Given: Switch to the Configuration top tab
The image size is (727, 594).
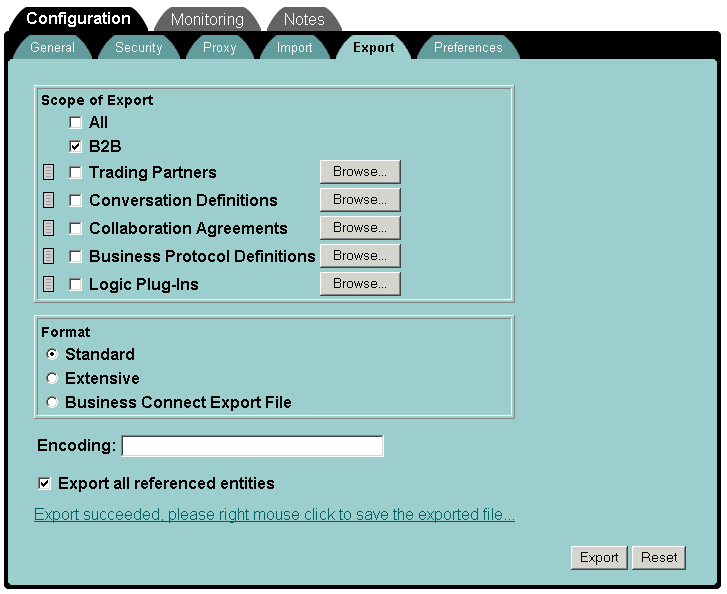Looking at the screenshot, I should pyautogui.click(x=78, y=19).
